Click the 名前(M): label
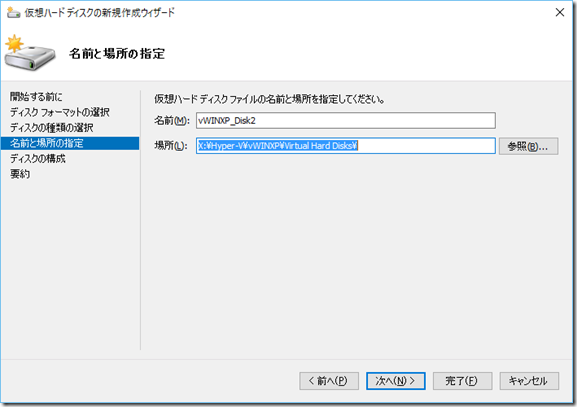The image size is (577, 407). [172, 121]
